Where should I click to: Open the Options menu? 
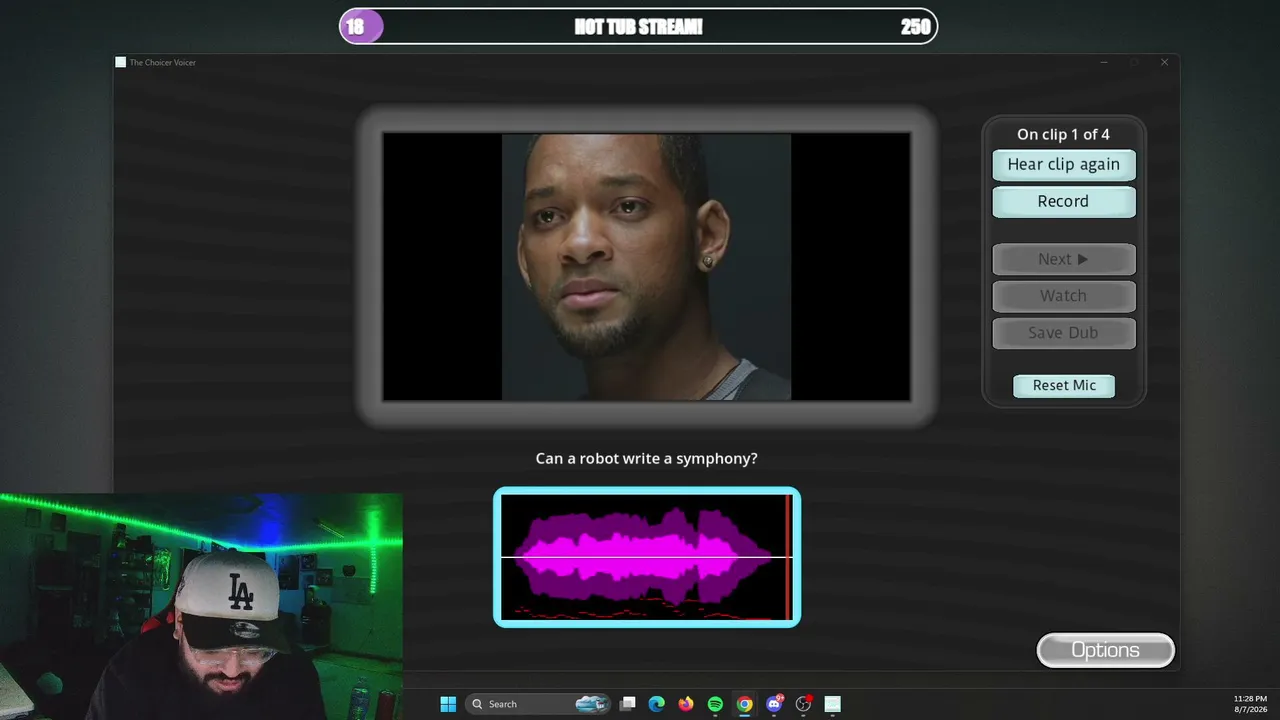click(x=1105, y=650)
